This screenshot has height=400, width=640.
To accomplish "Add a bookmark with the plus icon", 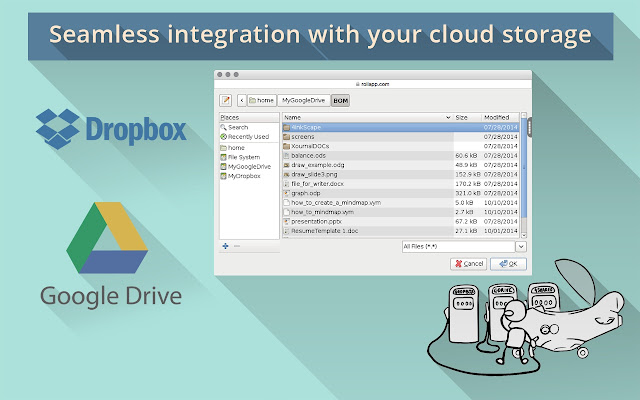I will (x=225, y=246).
